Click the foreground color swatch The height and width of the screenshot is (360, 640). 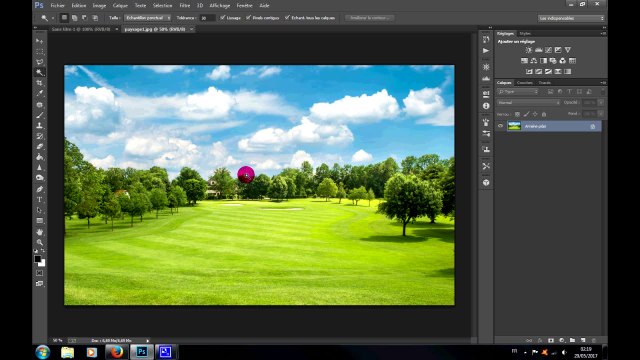point(38,259)
